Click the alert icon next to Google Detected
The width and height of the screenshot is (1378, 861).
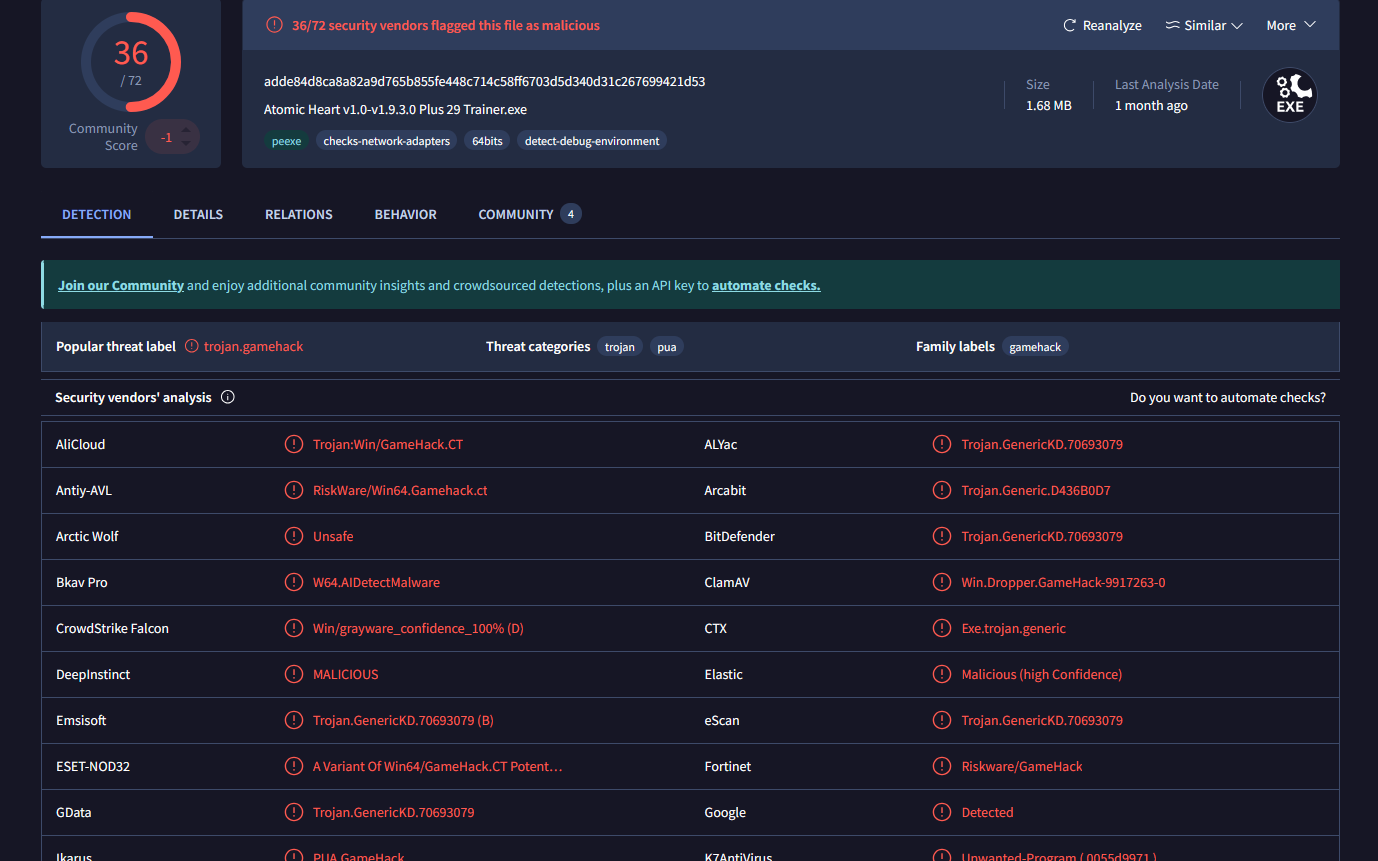(x=942, y=813)
